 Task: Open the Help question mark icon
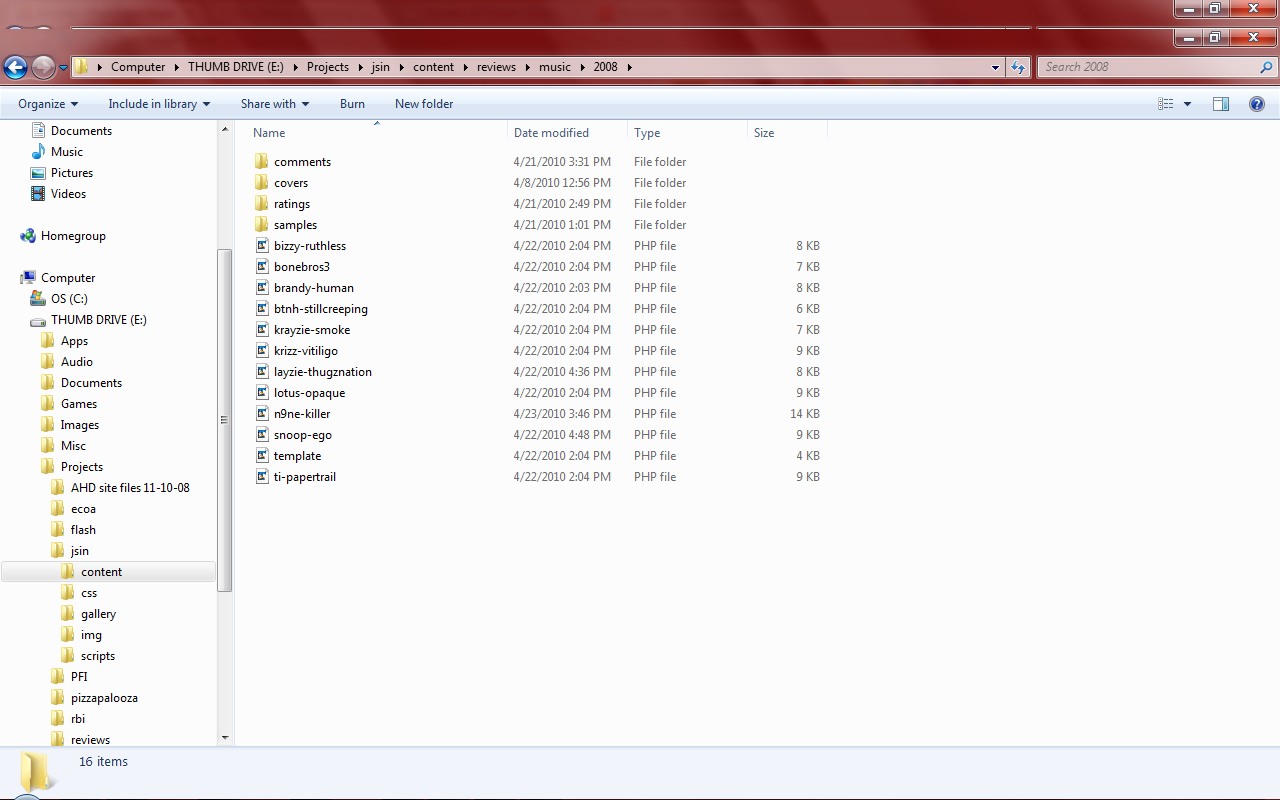1257,104
